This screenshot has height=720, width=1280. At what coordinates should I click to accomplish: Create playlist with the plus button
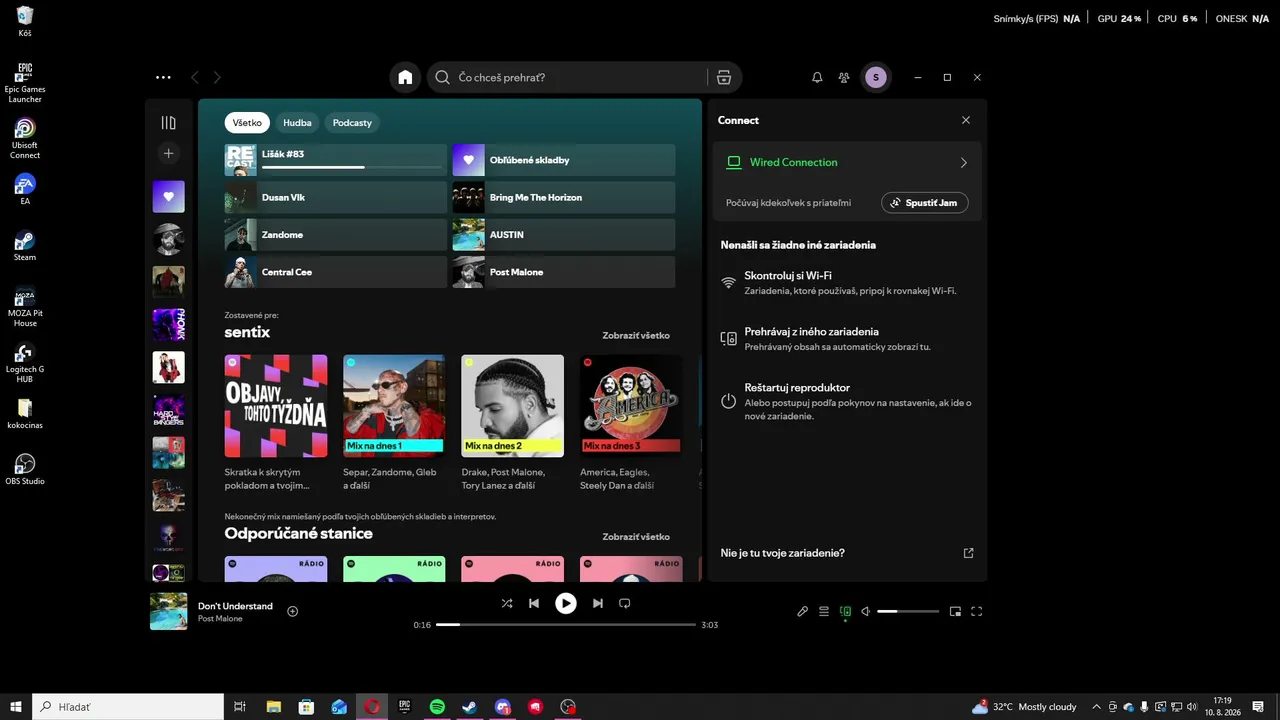(x=168, y=154)
